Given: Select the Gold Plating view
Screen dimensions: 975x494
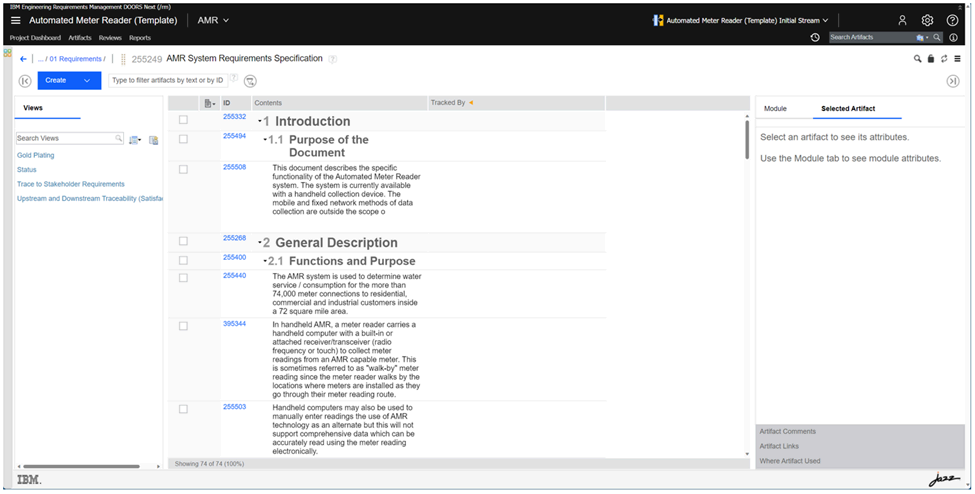Looking at the screenshot, I should click(35, 155).
